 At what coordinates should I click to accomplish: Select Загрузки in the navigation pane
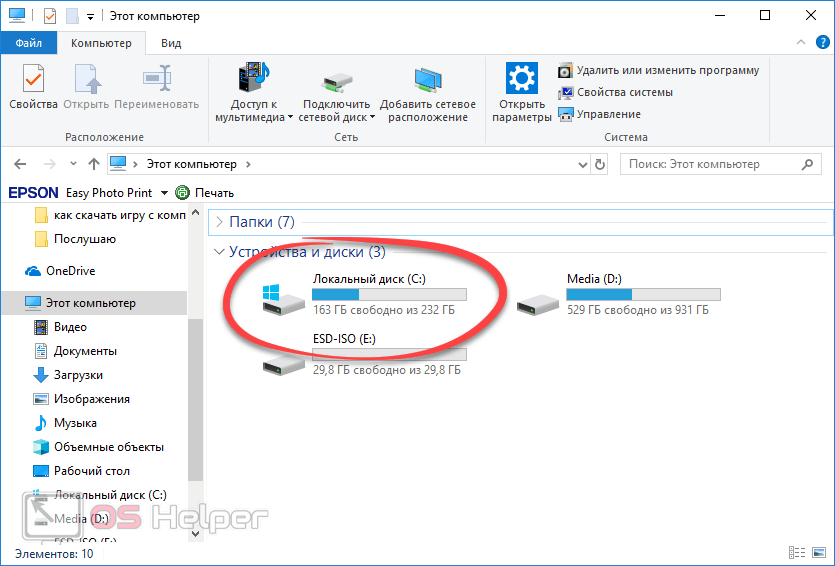click(x=78, y=375)
